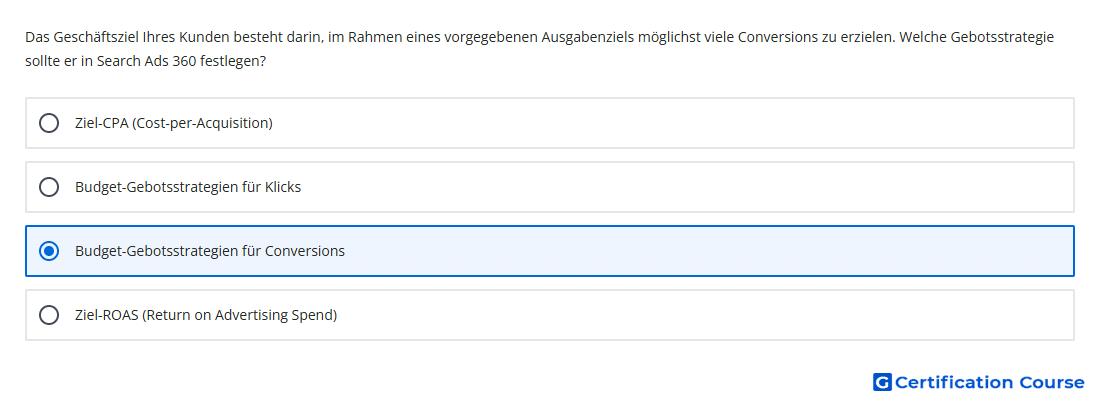Click the question text starting with Das Geschäftsziel
The width and height of the screenshot is (1100, 401).
tap(539, 49)
